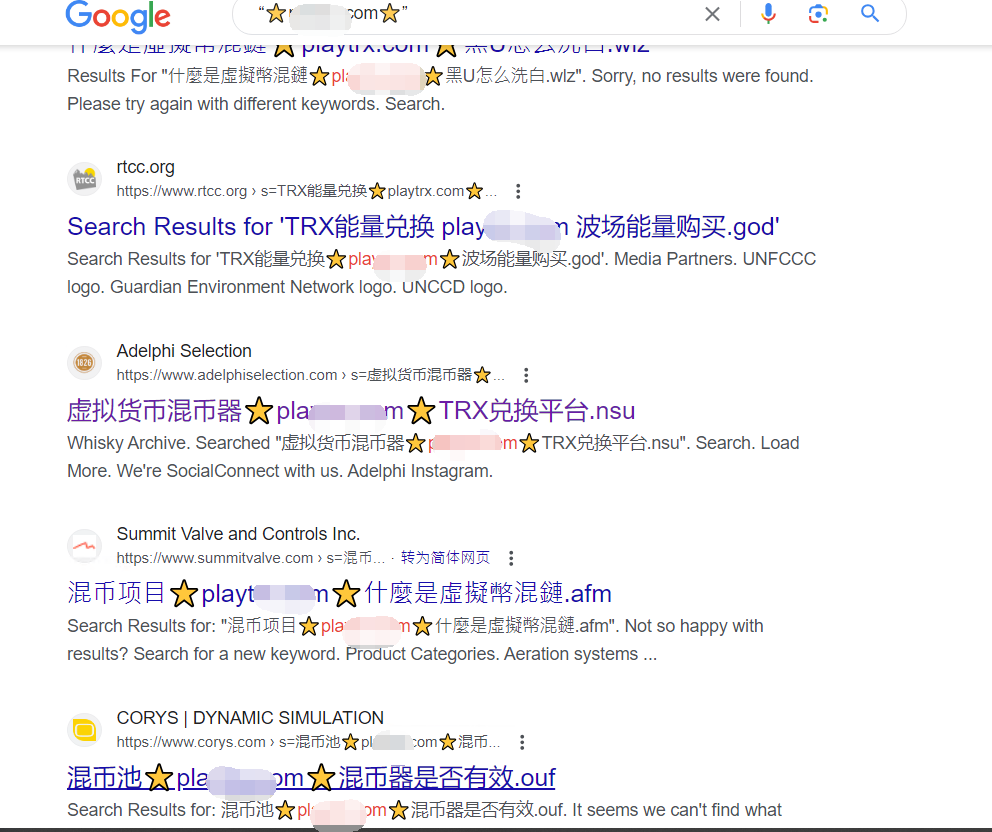Click the adelphiselection.com URL breadcrumb
Screen dimensions: 992x832
(x=311, y=375)
